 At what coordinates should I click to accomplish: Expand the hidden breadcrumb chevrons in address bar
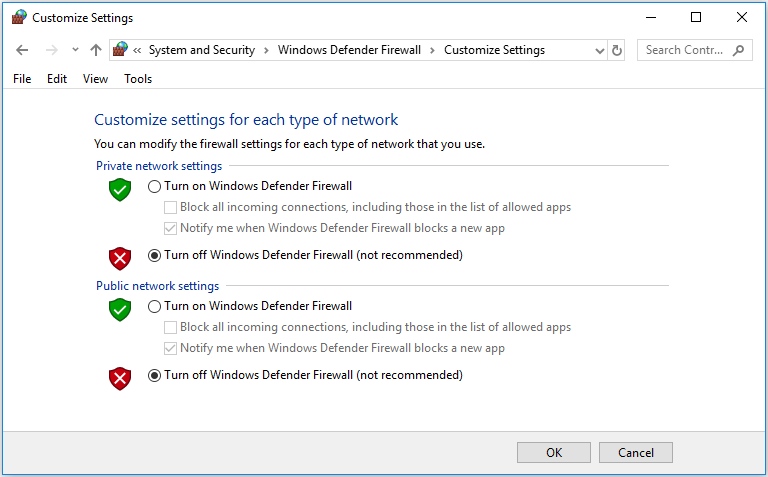pos(137,50)
